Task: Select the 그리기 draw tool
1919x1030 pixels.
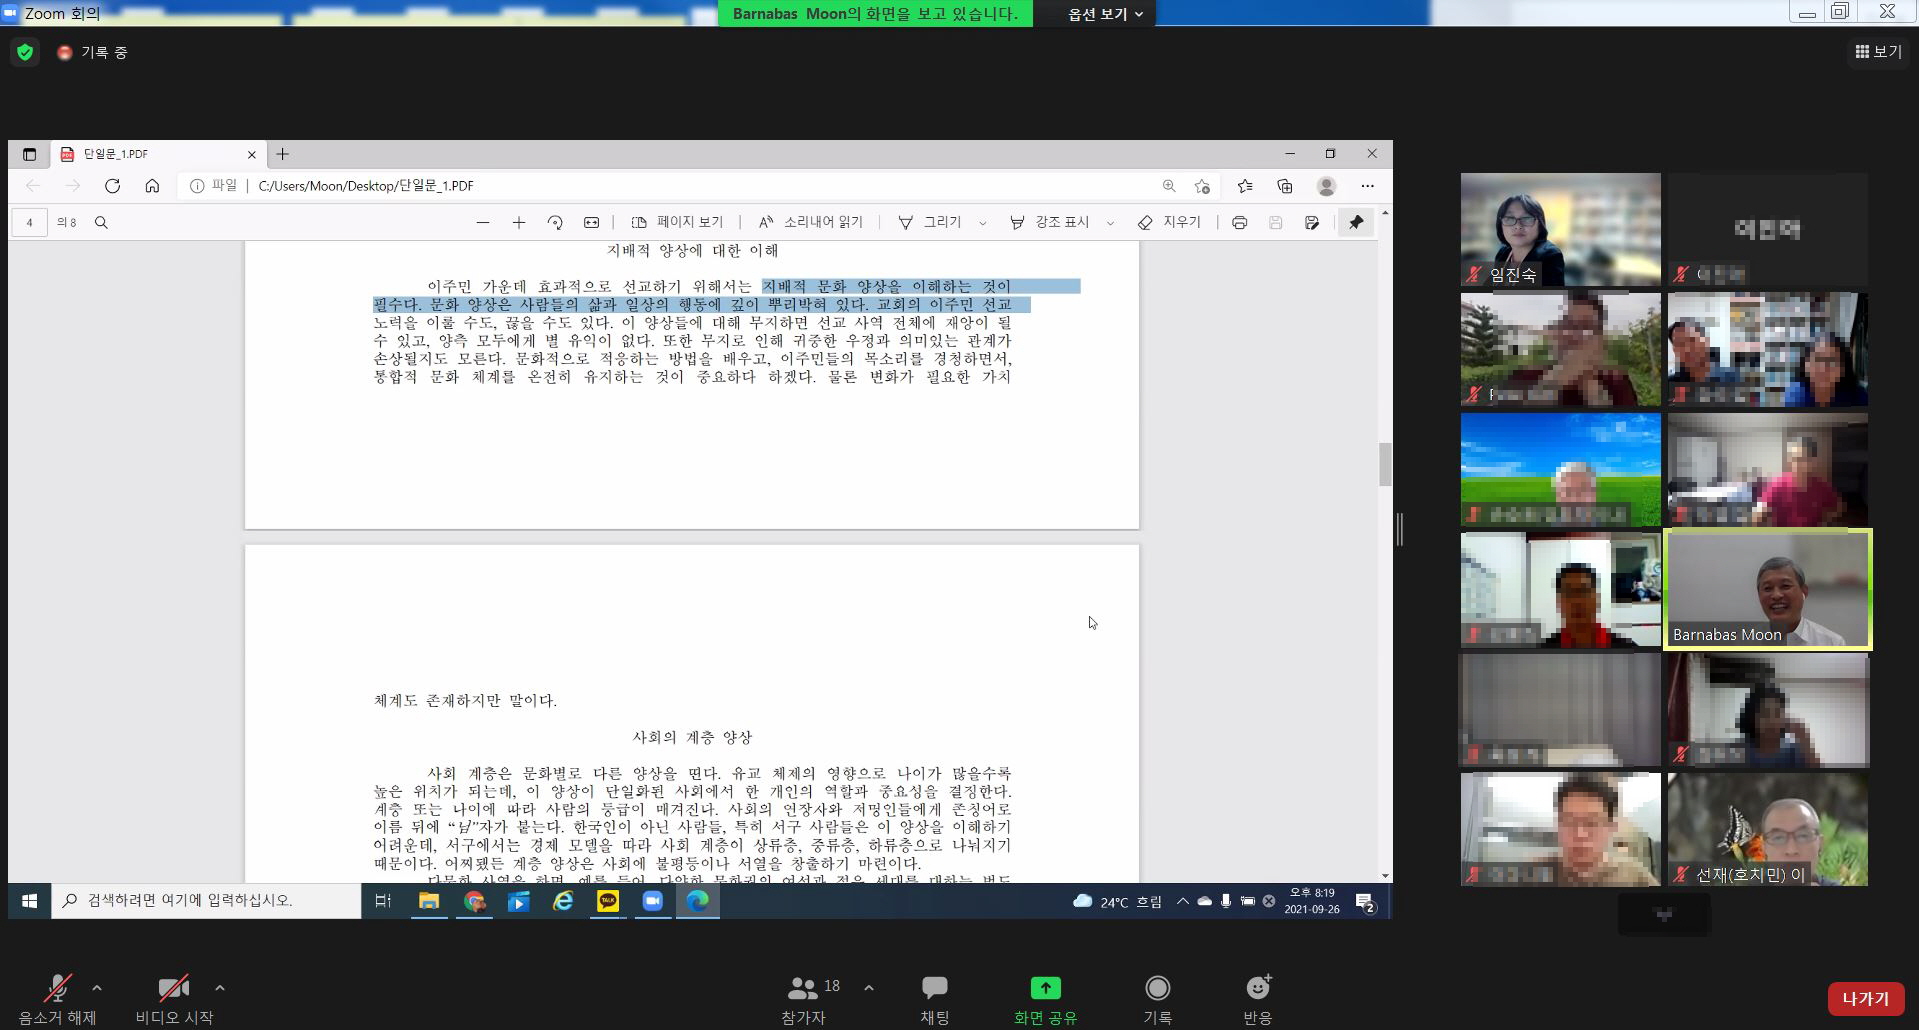Action: pos(930,222)
